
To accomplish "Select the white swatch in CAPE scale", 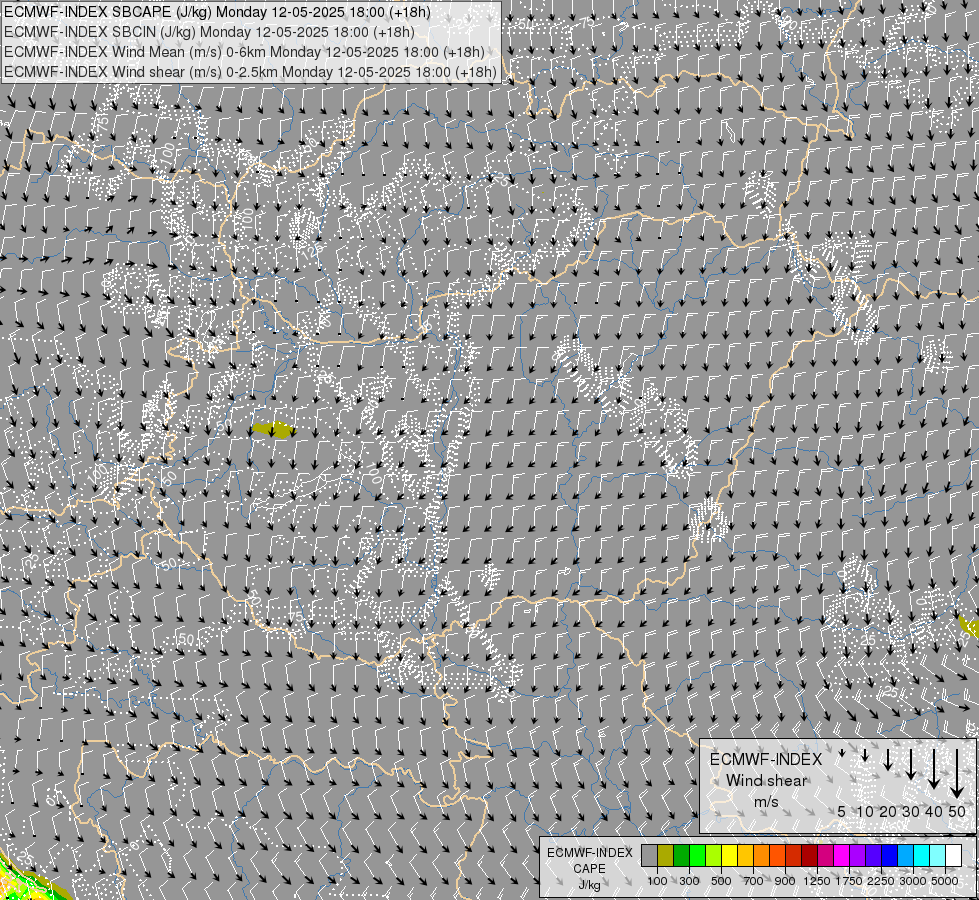I will [x=953, y=855].
